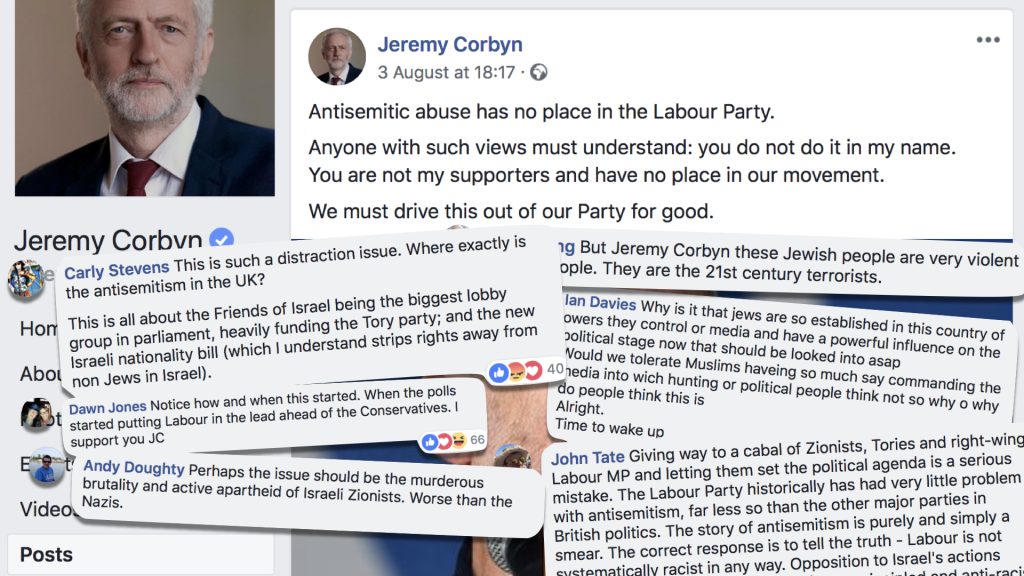Viewport: 1024px width, 576px height.
Task: Click the laughing reaction on Dawn Jones' comment
Action: pyautogui.click(x=459, y=441)
